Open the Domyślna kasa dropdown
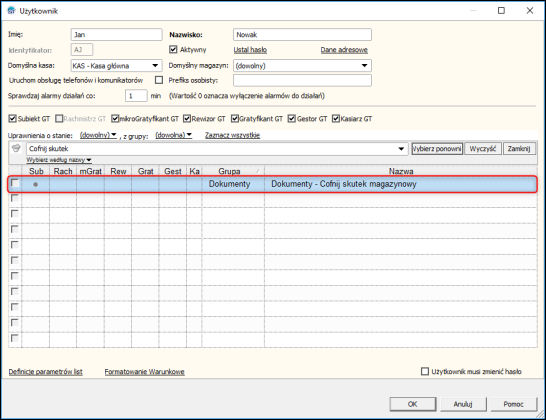The height and width of the screenshot is (420, 546). (x=155, y=65)
